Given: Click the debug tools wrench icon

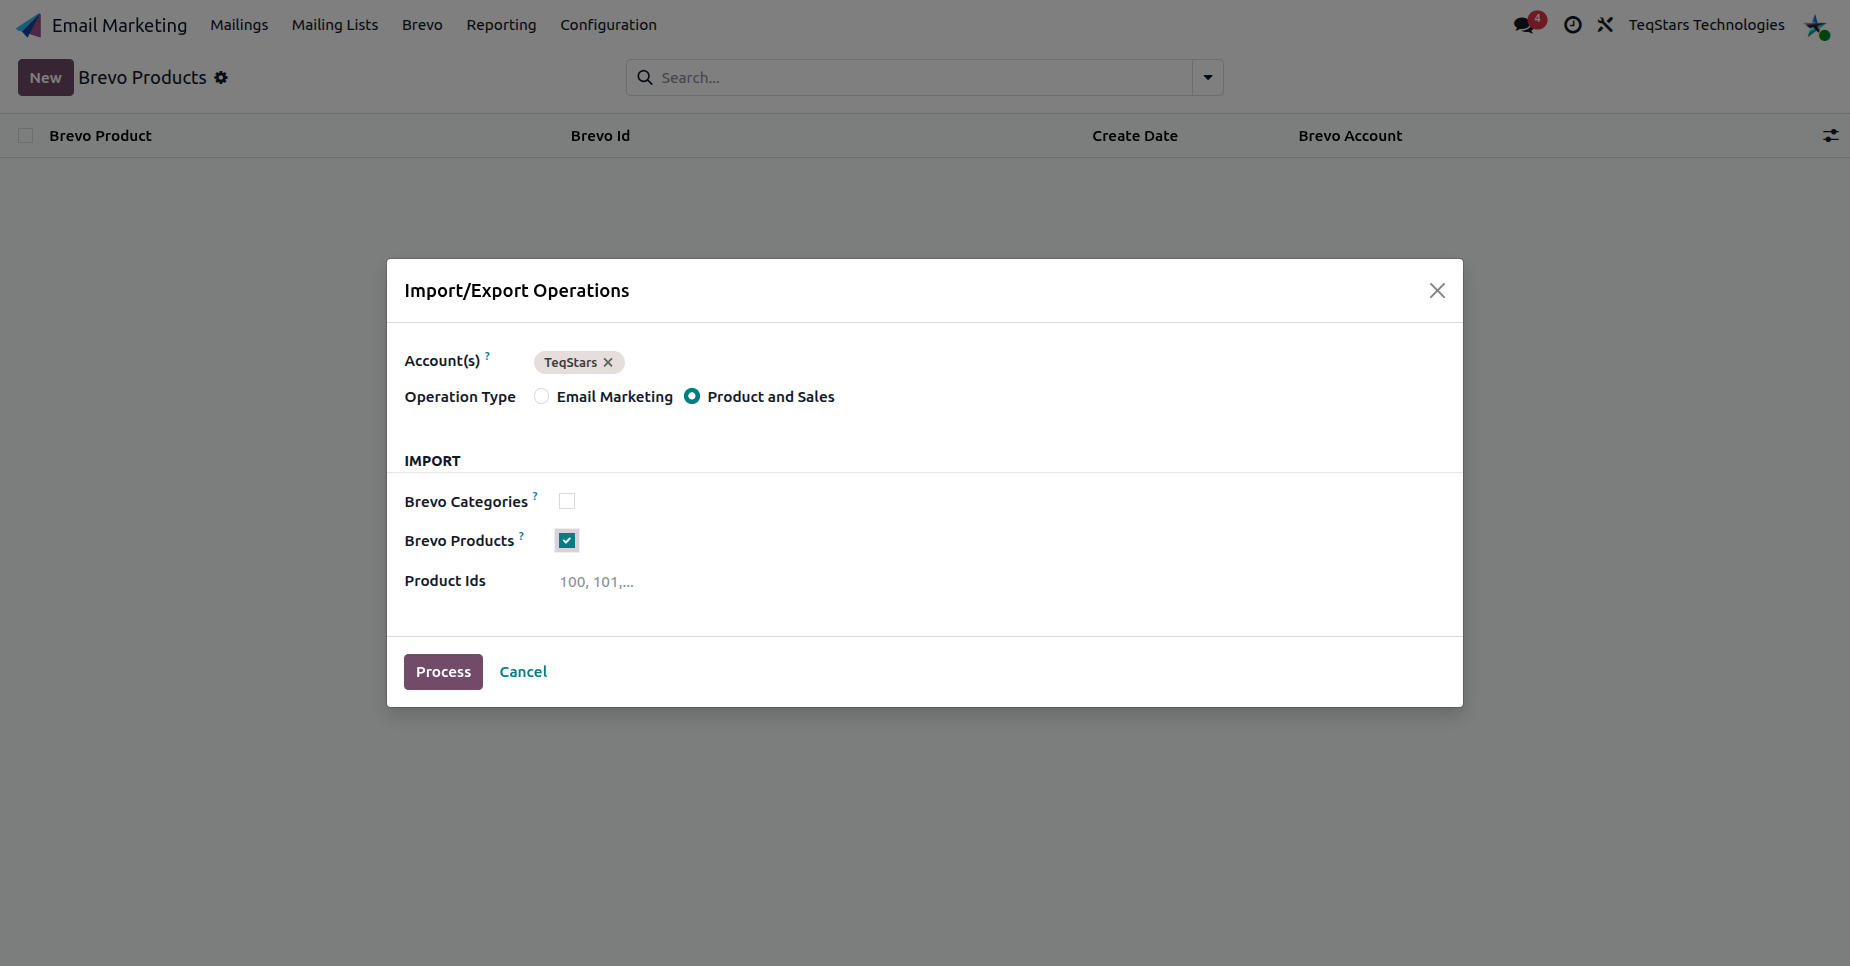Looking at the screenshot, I should [x=1605, y=25].
